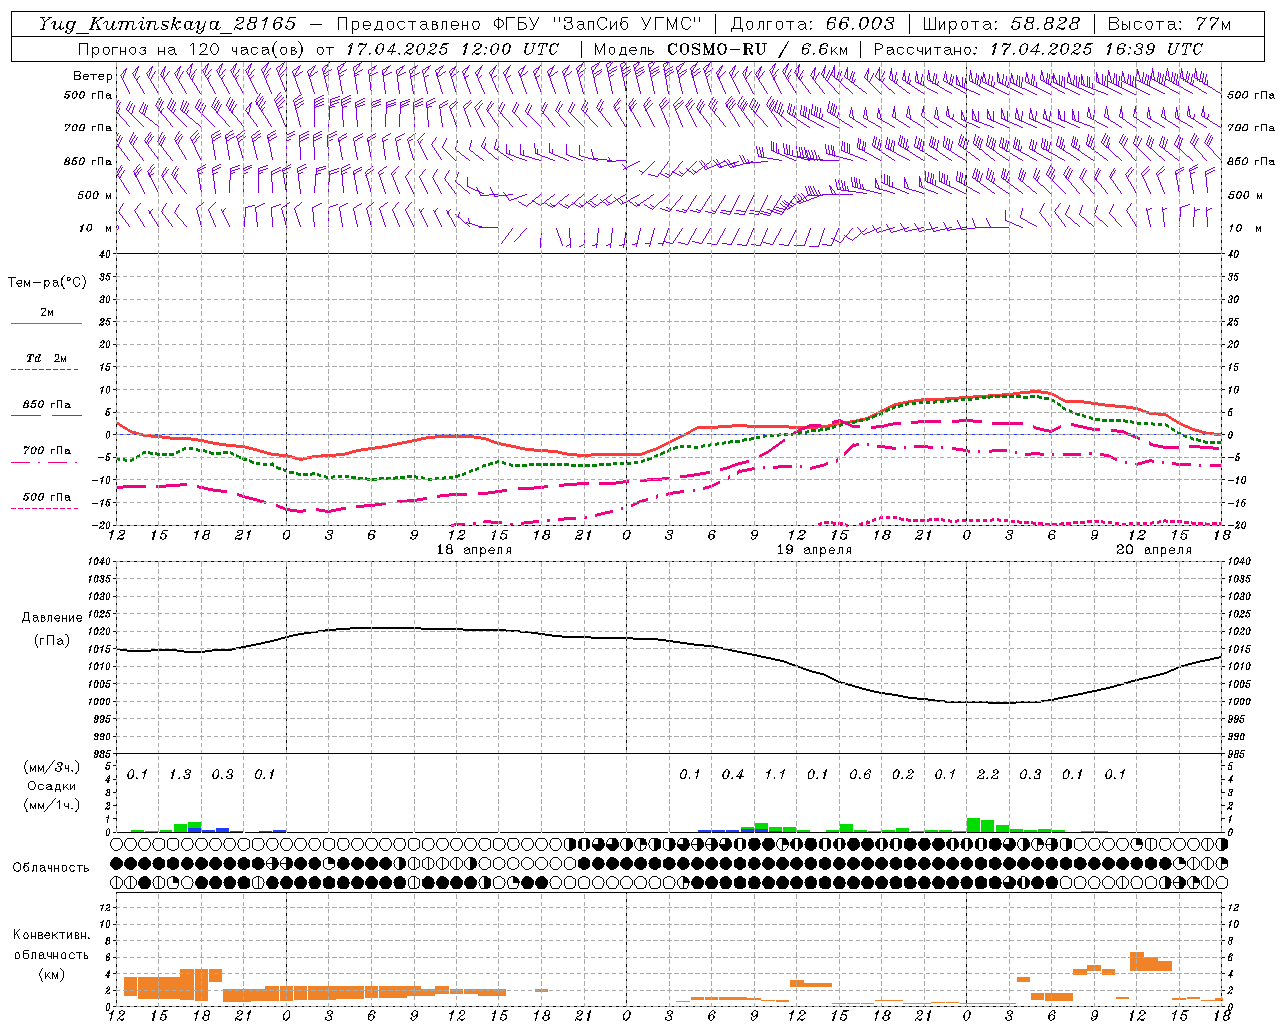Click the computed time 17.04.2025 16:39 UTC
This screenshot has height=1024, width=1280.
[1097, 49]
